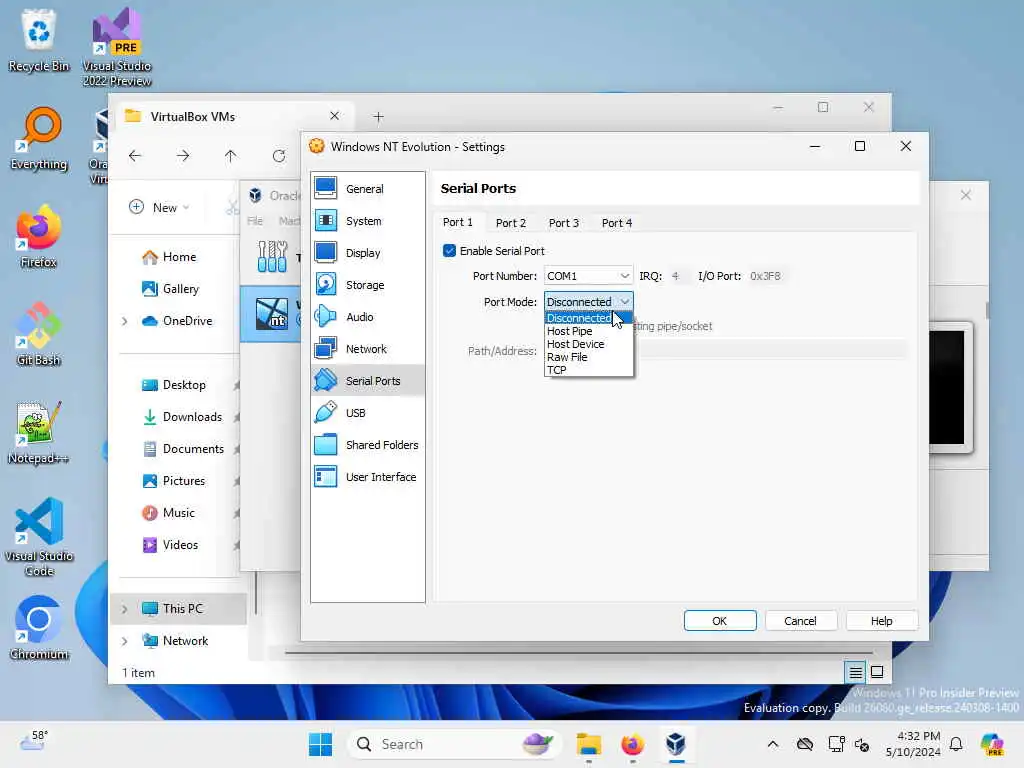Viewport: 1024px width, 768px height.
Task: Open notification bell on taskbar
Action: (956, 744)
